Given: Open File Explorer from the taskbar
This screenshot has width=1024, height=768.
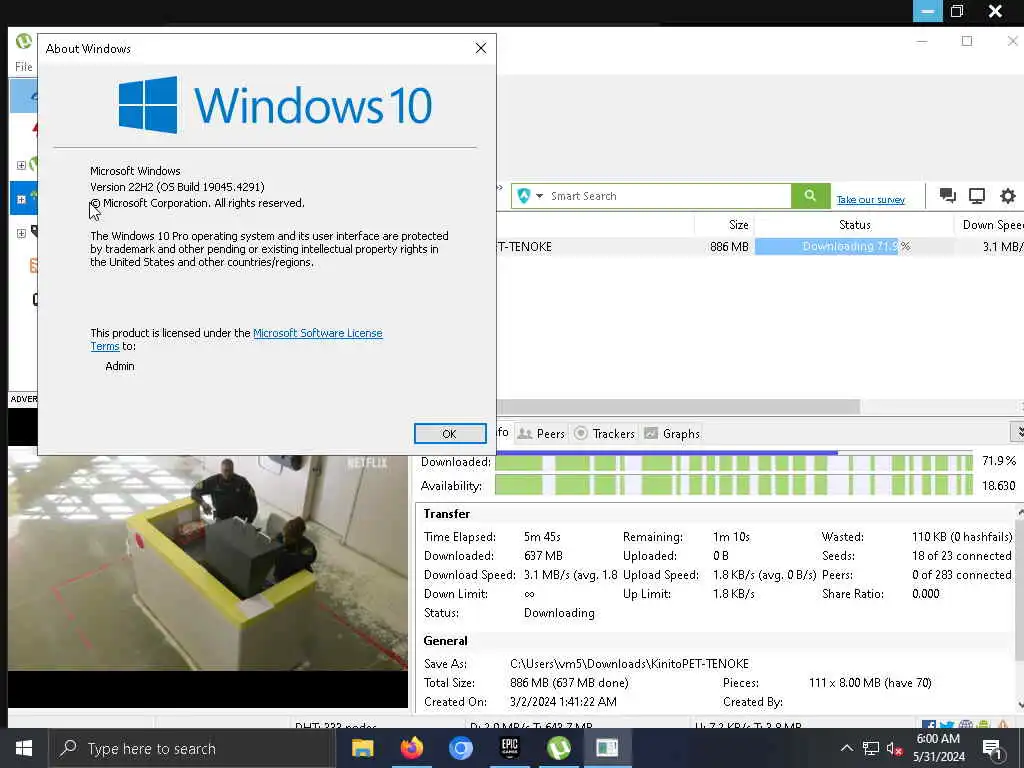Looking at the screenshot, I should [x=362, y=748].
